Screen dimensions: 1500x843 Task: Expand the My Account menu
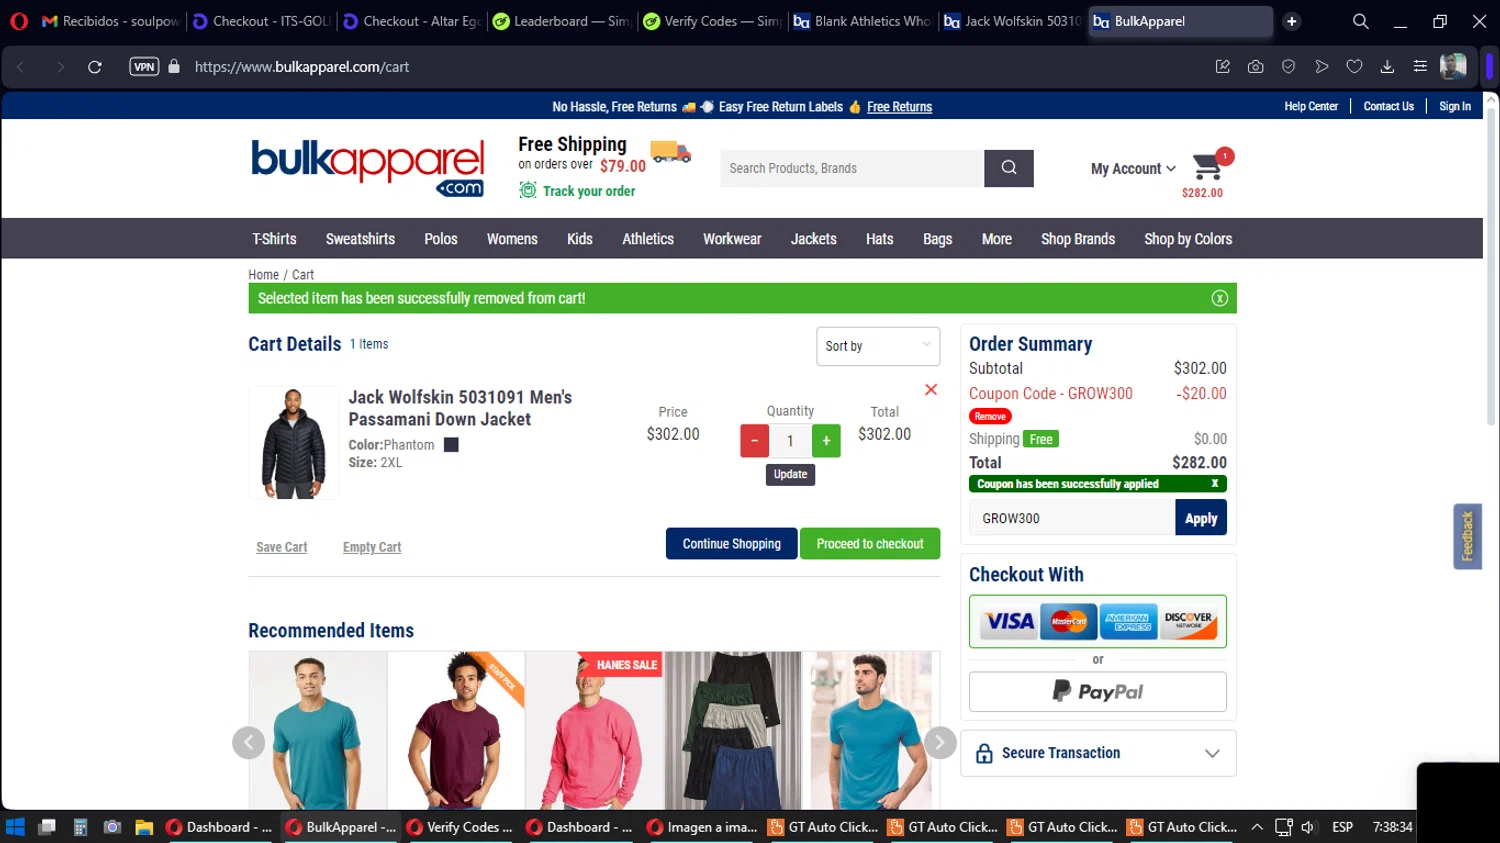click(1133, 169)
